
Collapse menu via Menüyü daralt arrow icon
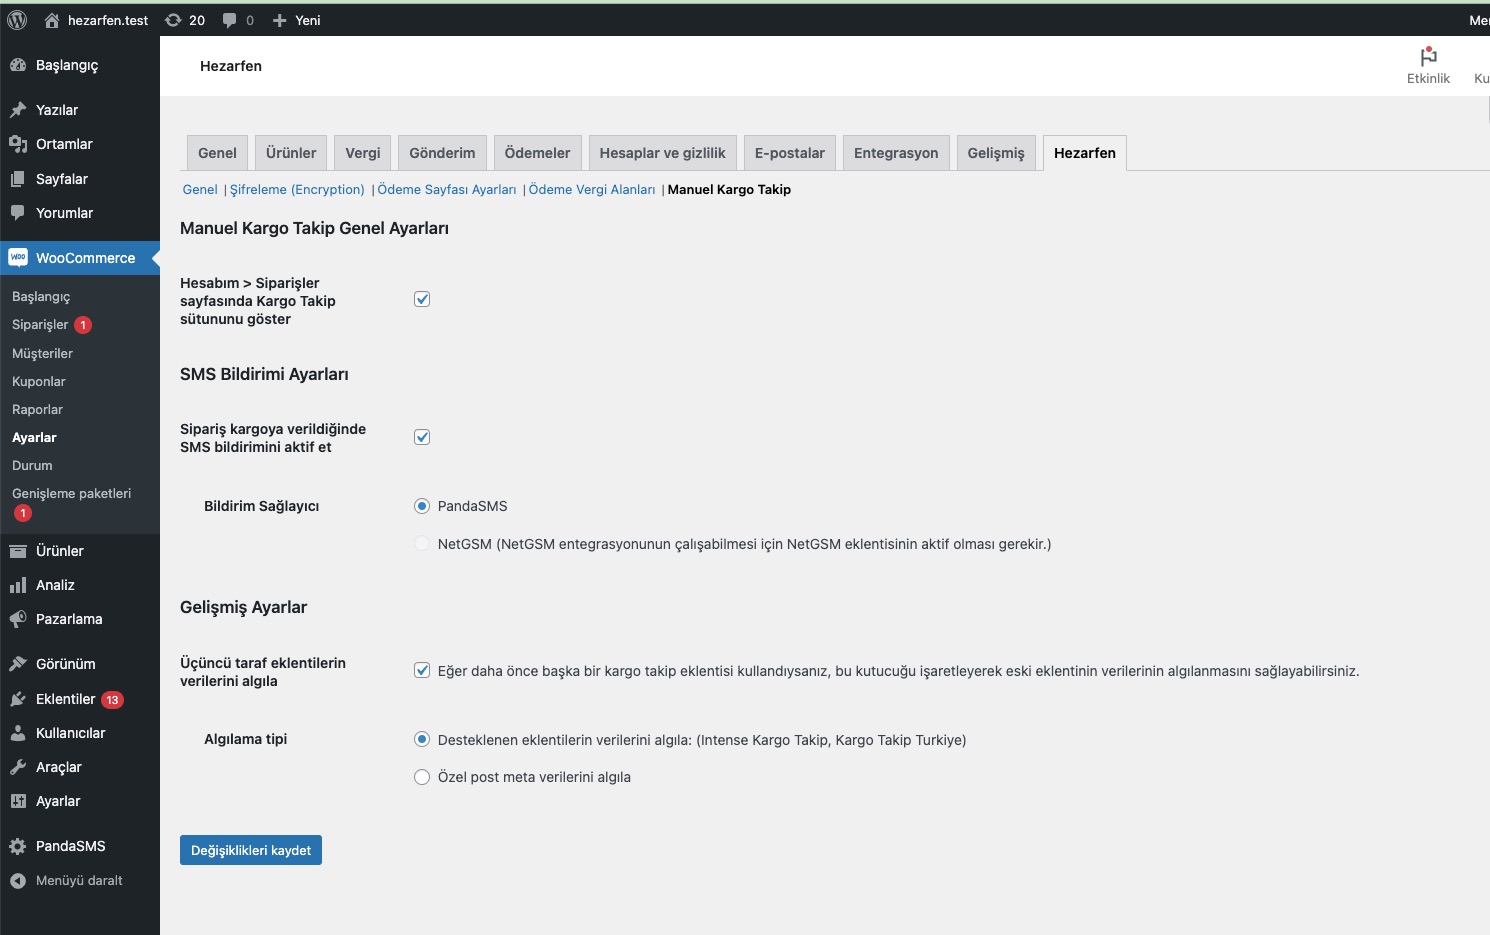coord(18,881)
